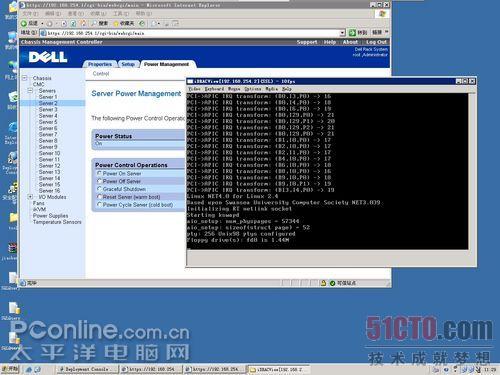Image resolution: width=500 pixels, height=375 pixels.
Task: Open Media menu in iDRACView window
Action: 272,89
